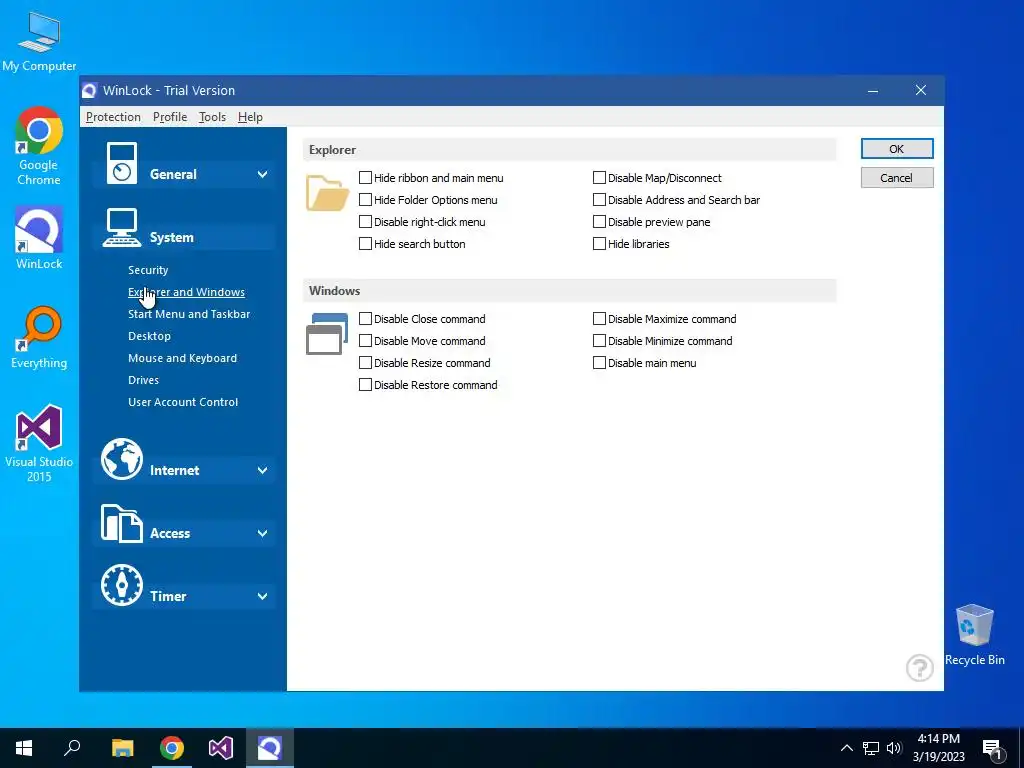Expand Access section chevron
The width and height of the screenshot is (1024, 768).
(x=263, y=534)
